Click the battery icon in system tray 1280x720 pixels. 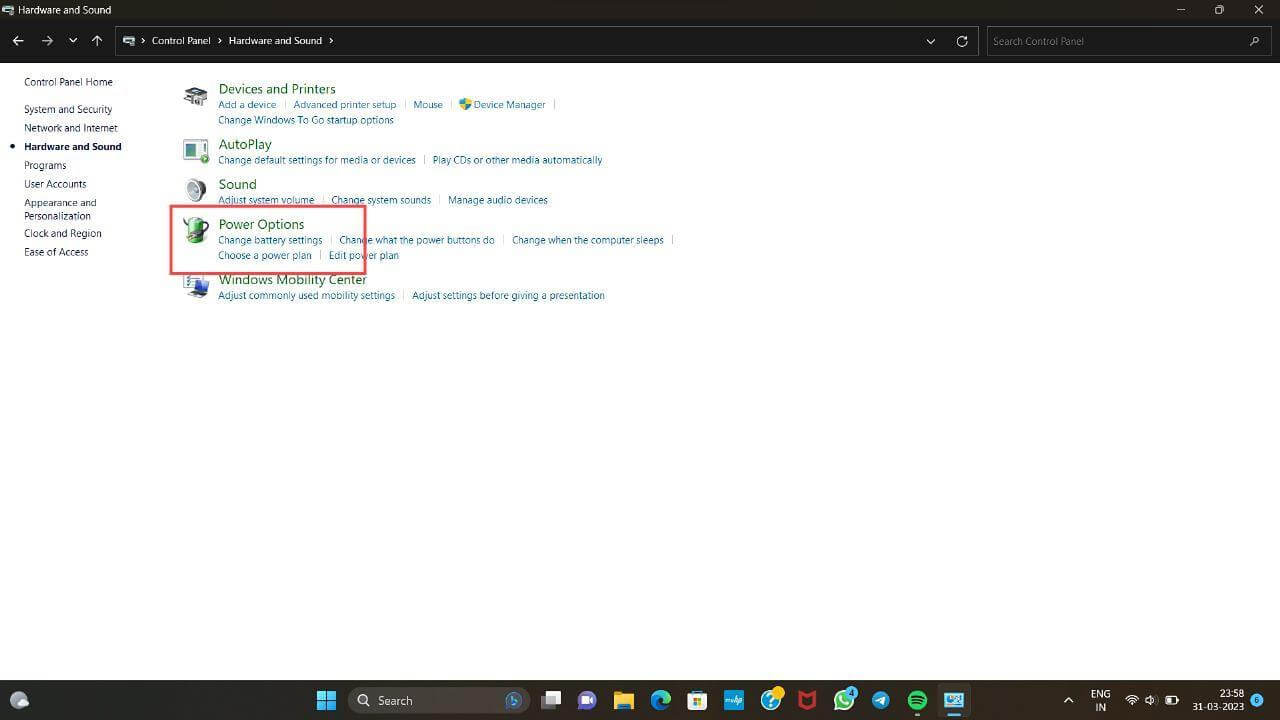(x=1172, y=700)
